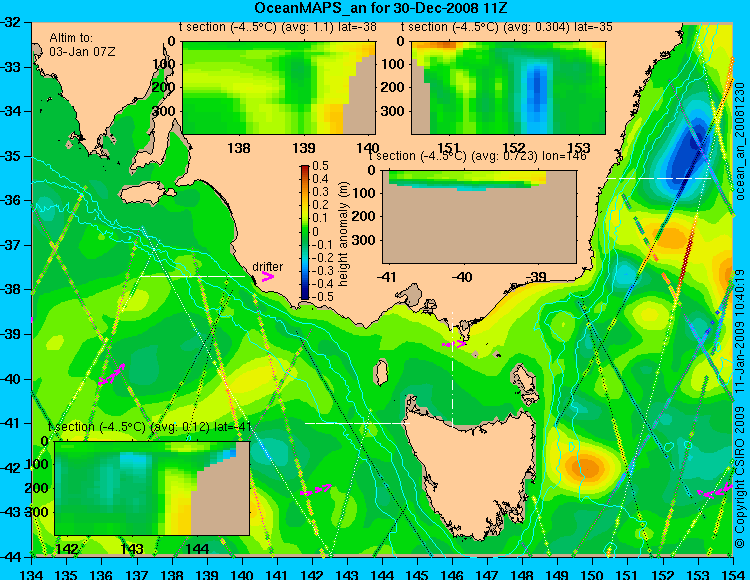Click the 't section (avg: 1.1) lat=-38' heading

tap(277, 27)
